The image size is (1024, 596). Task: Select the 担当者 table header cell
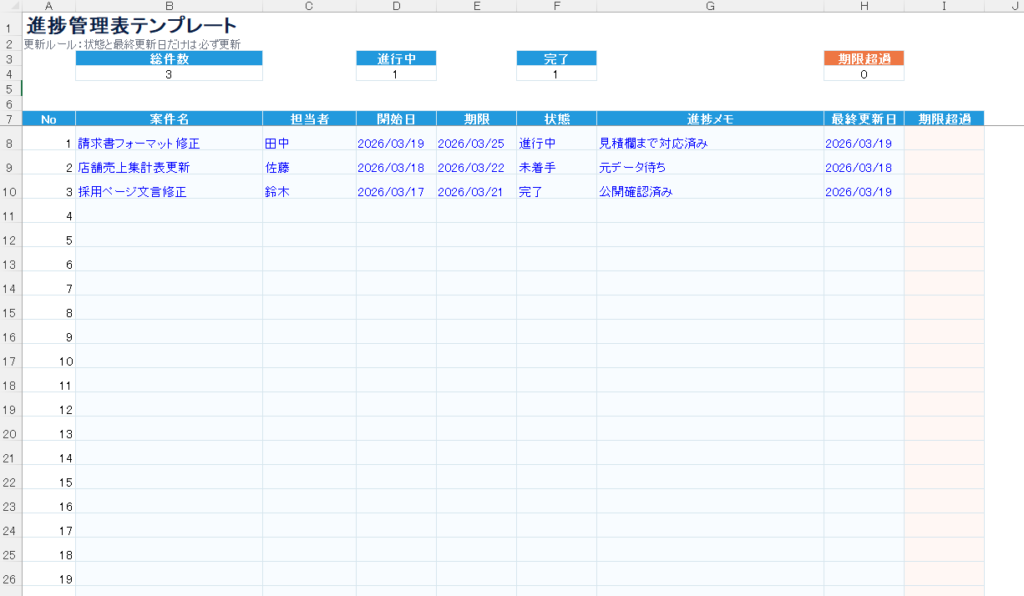pos(309,119)
